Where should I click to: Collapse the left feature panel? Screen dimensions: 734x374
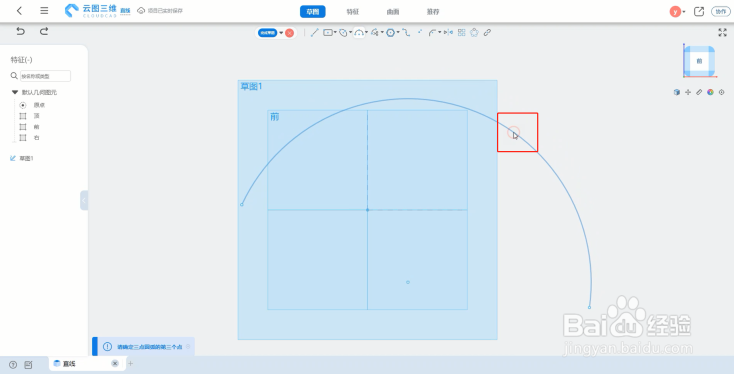click(x=84, y=200)
